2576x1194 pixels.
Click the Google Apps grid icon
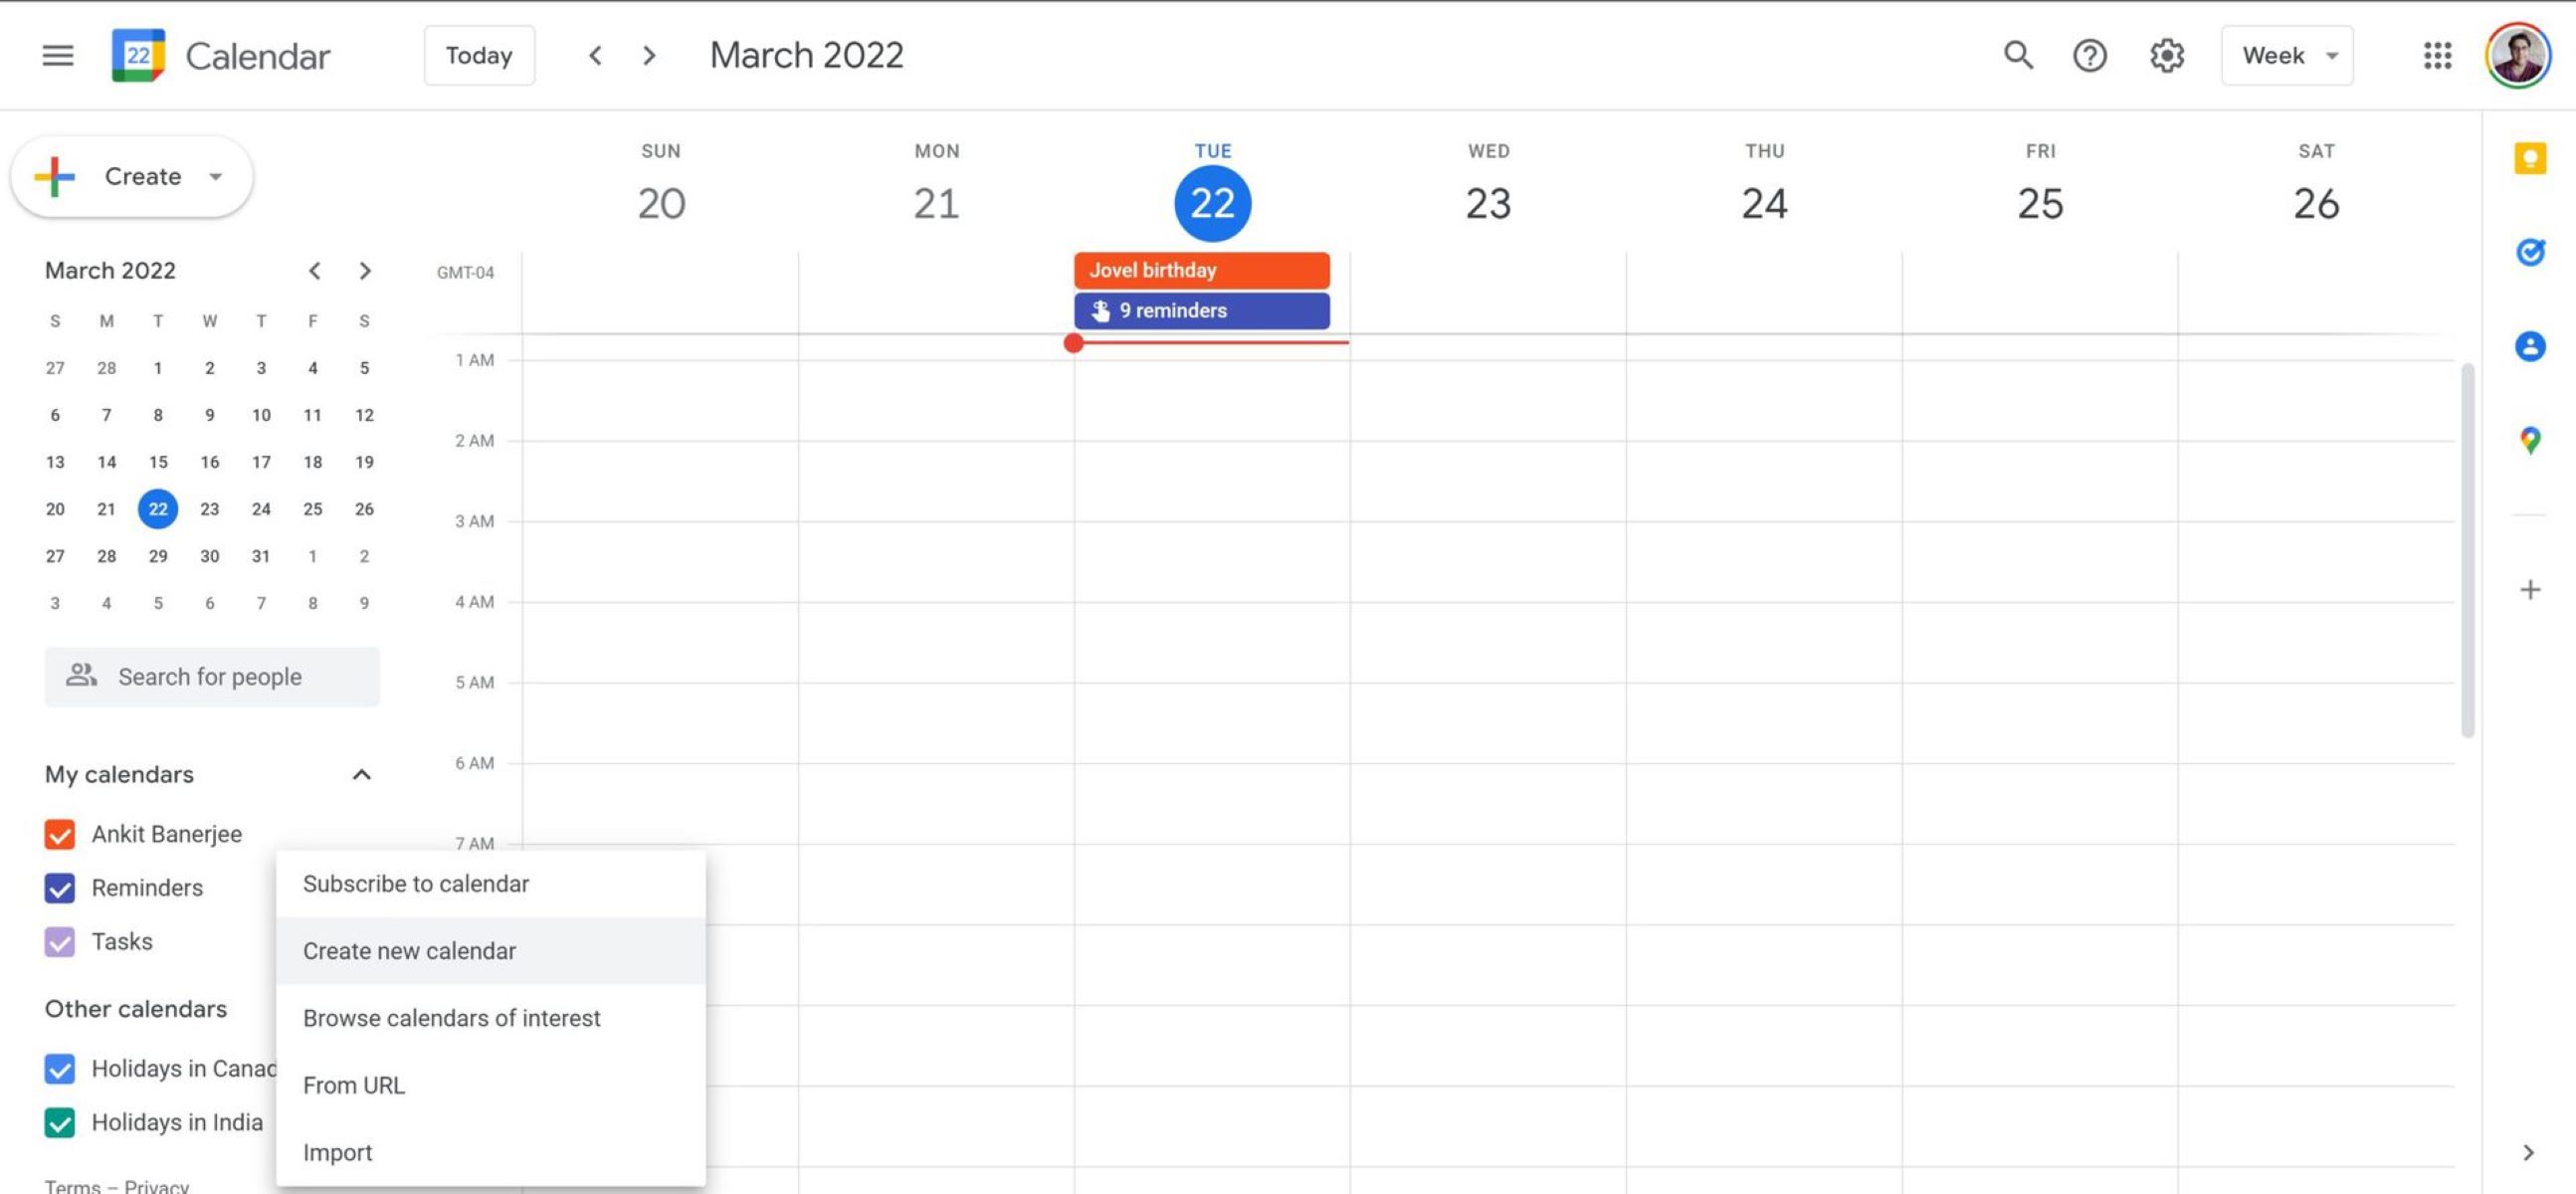click(x=2437, y=54)
